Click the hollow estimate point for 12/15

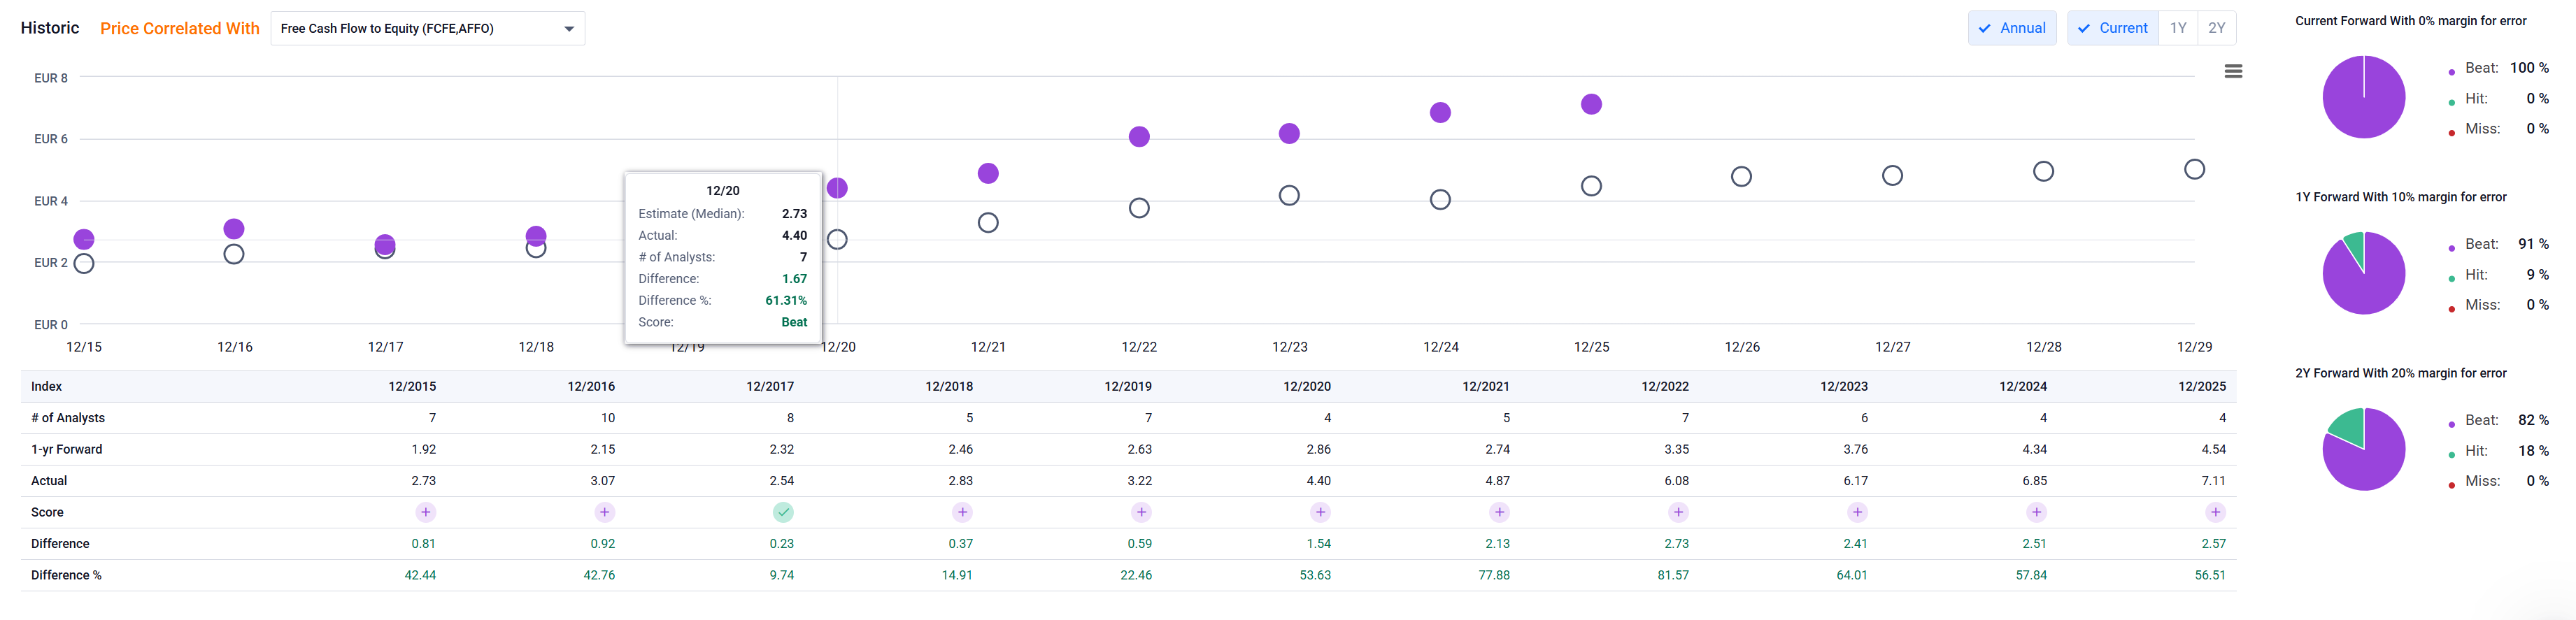pos(84,264)
